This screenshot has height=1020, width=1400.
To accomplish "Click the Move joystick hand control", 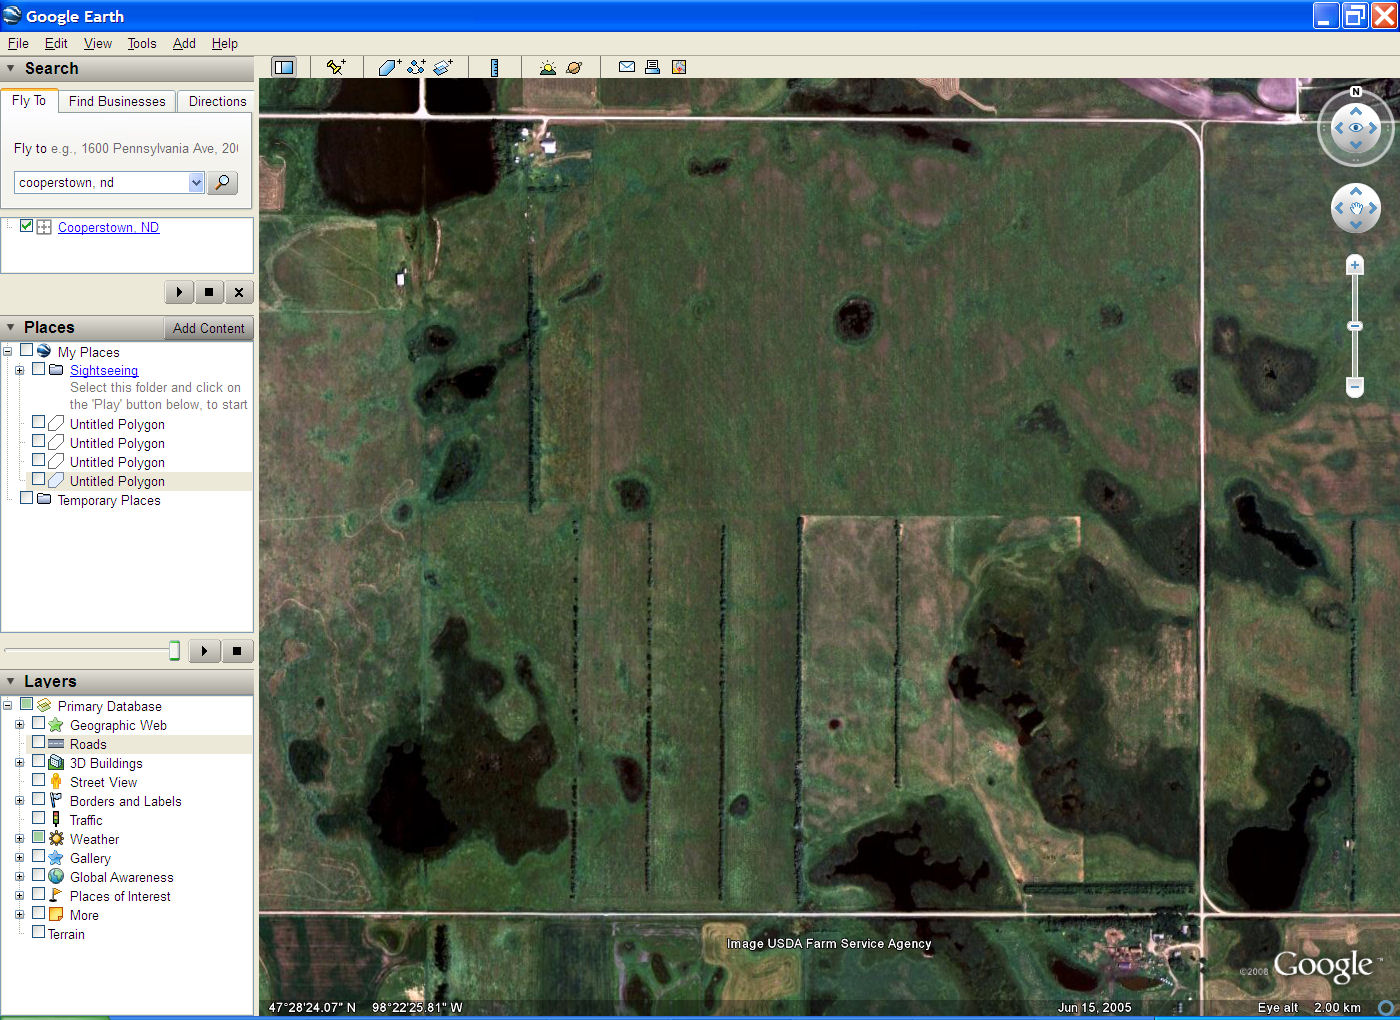I will [1356, 208].
